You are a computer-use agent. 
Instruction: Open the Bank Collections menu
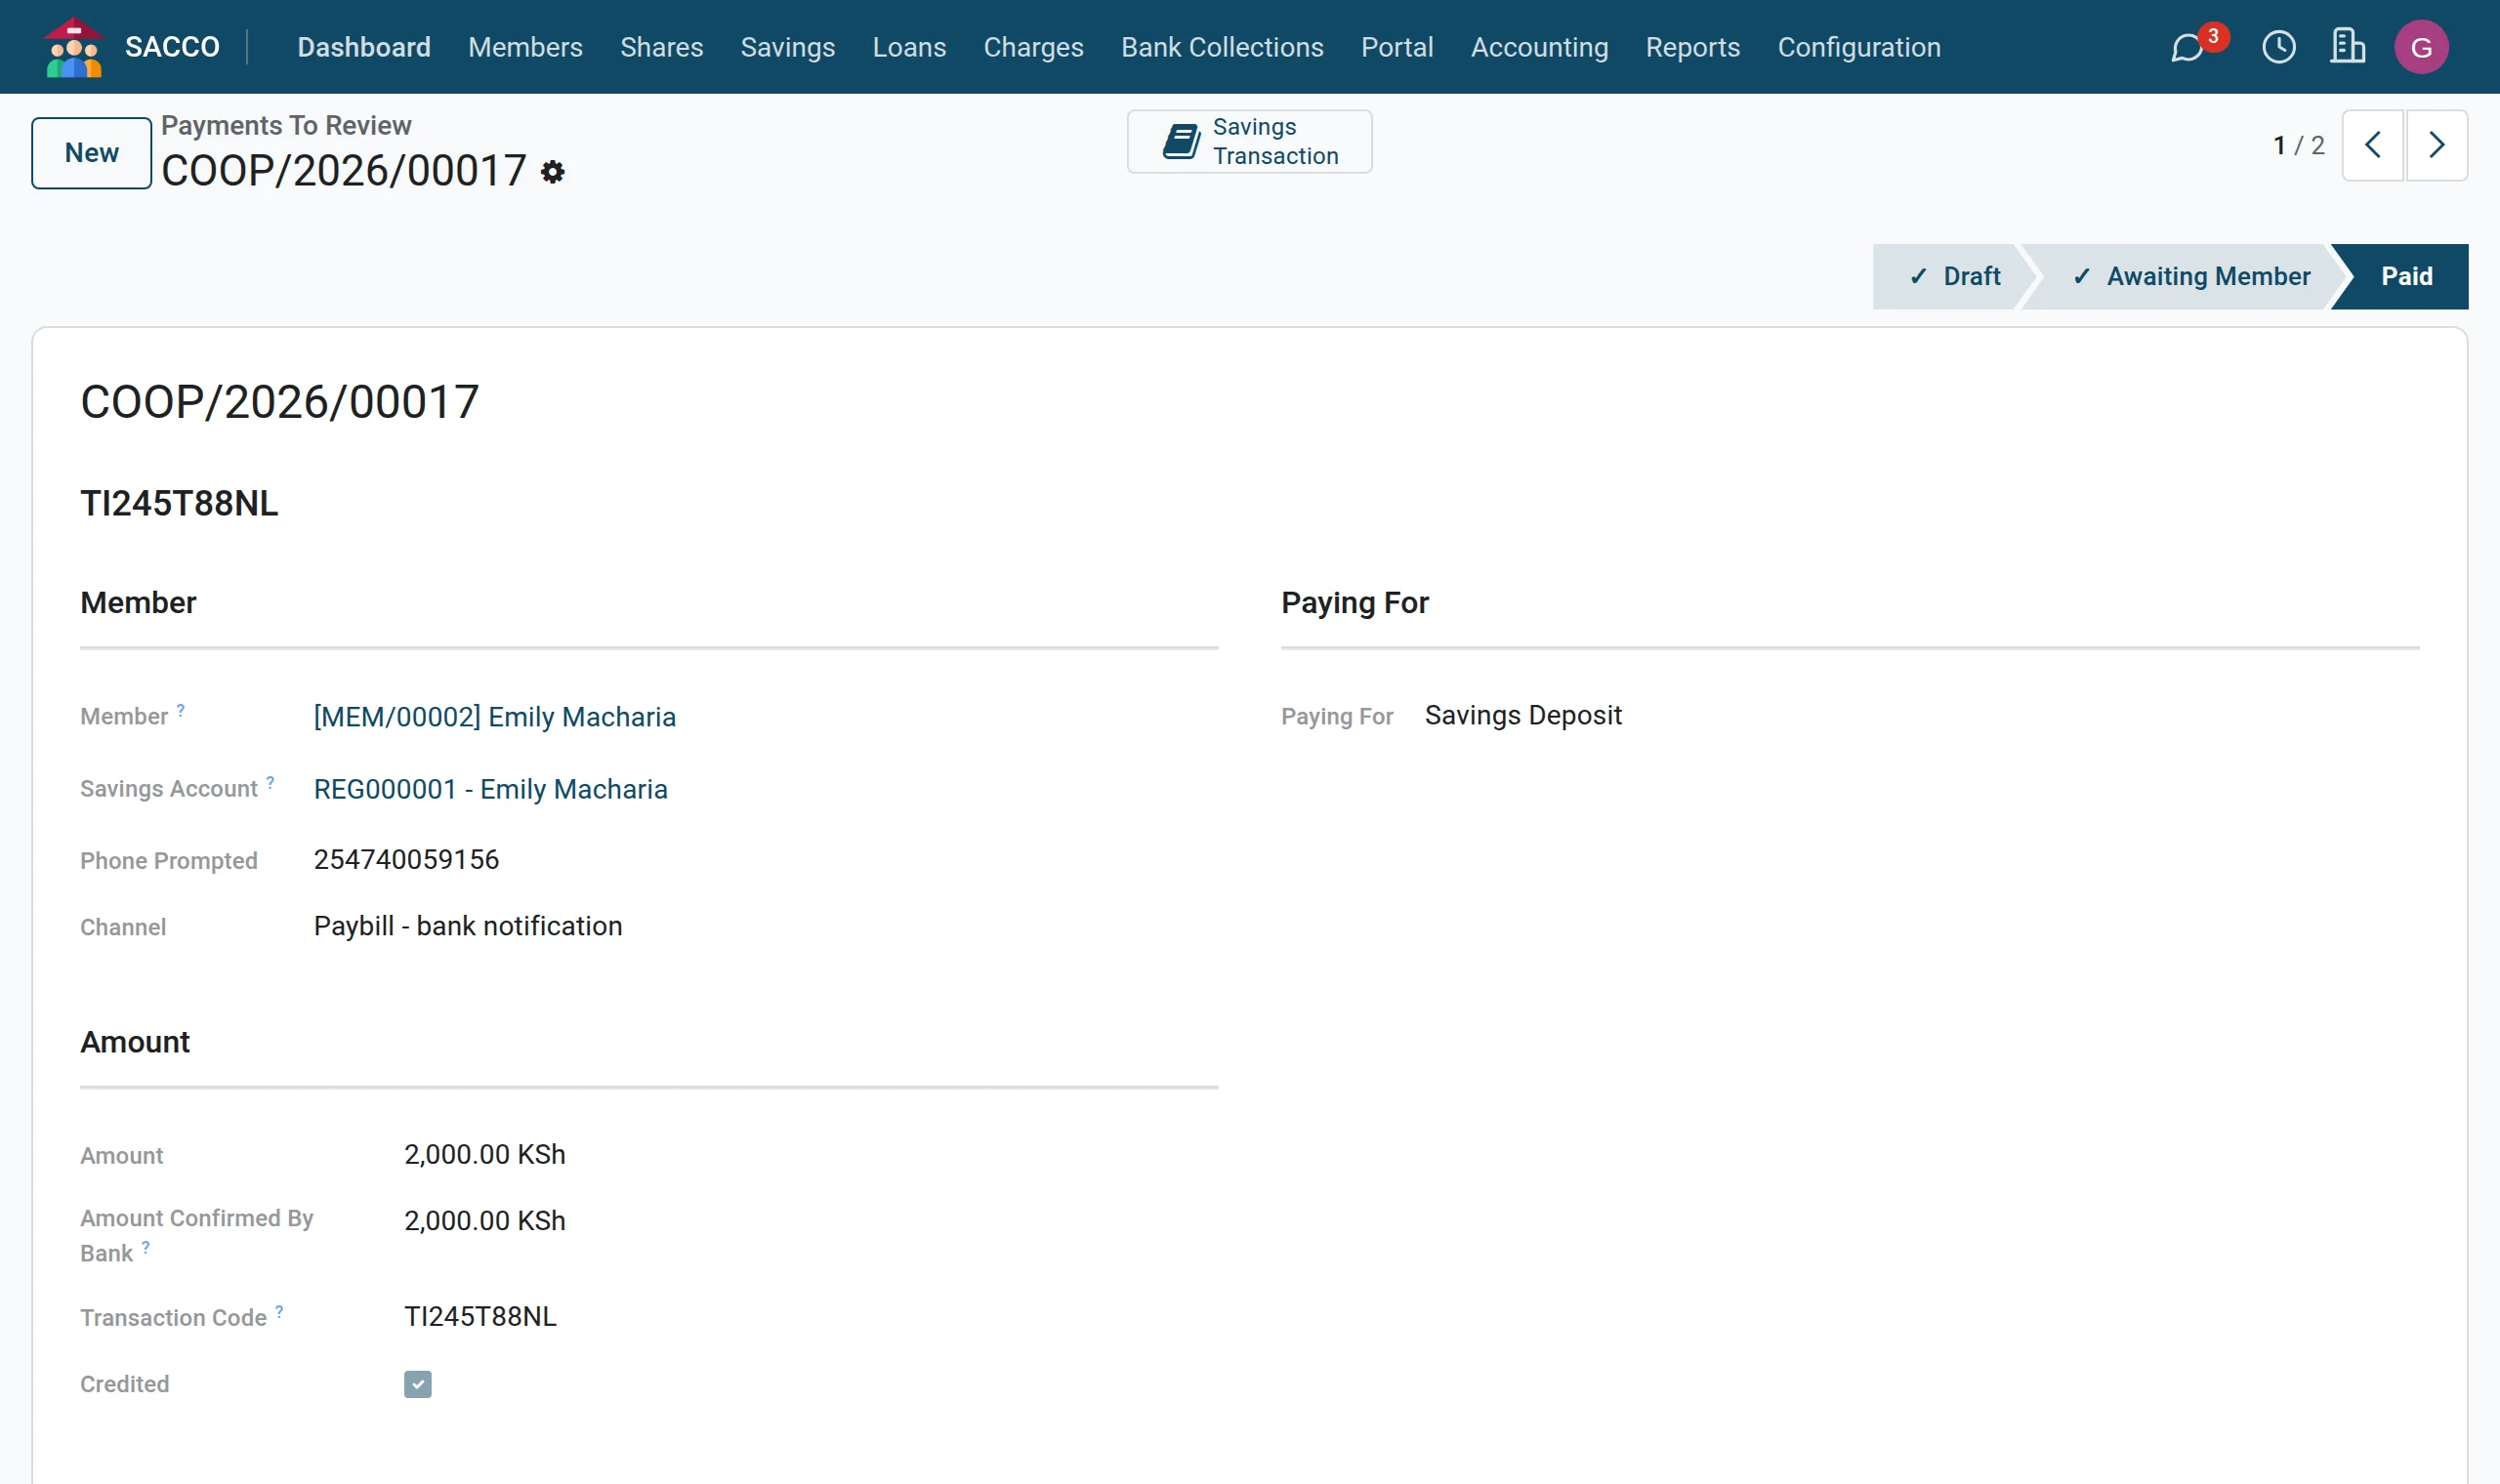click(1222, 47)
